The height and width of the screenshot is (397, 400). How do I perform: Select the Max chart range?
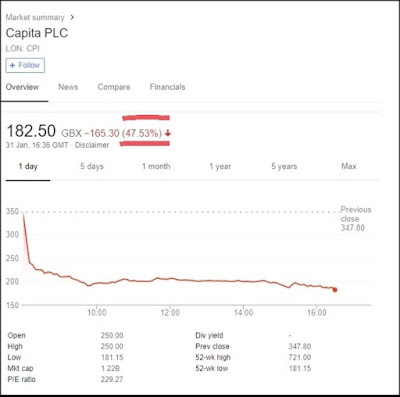point(349,166)
